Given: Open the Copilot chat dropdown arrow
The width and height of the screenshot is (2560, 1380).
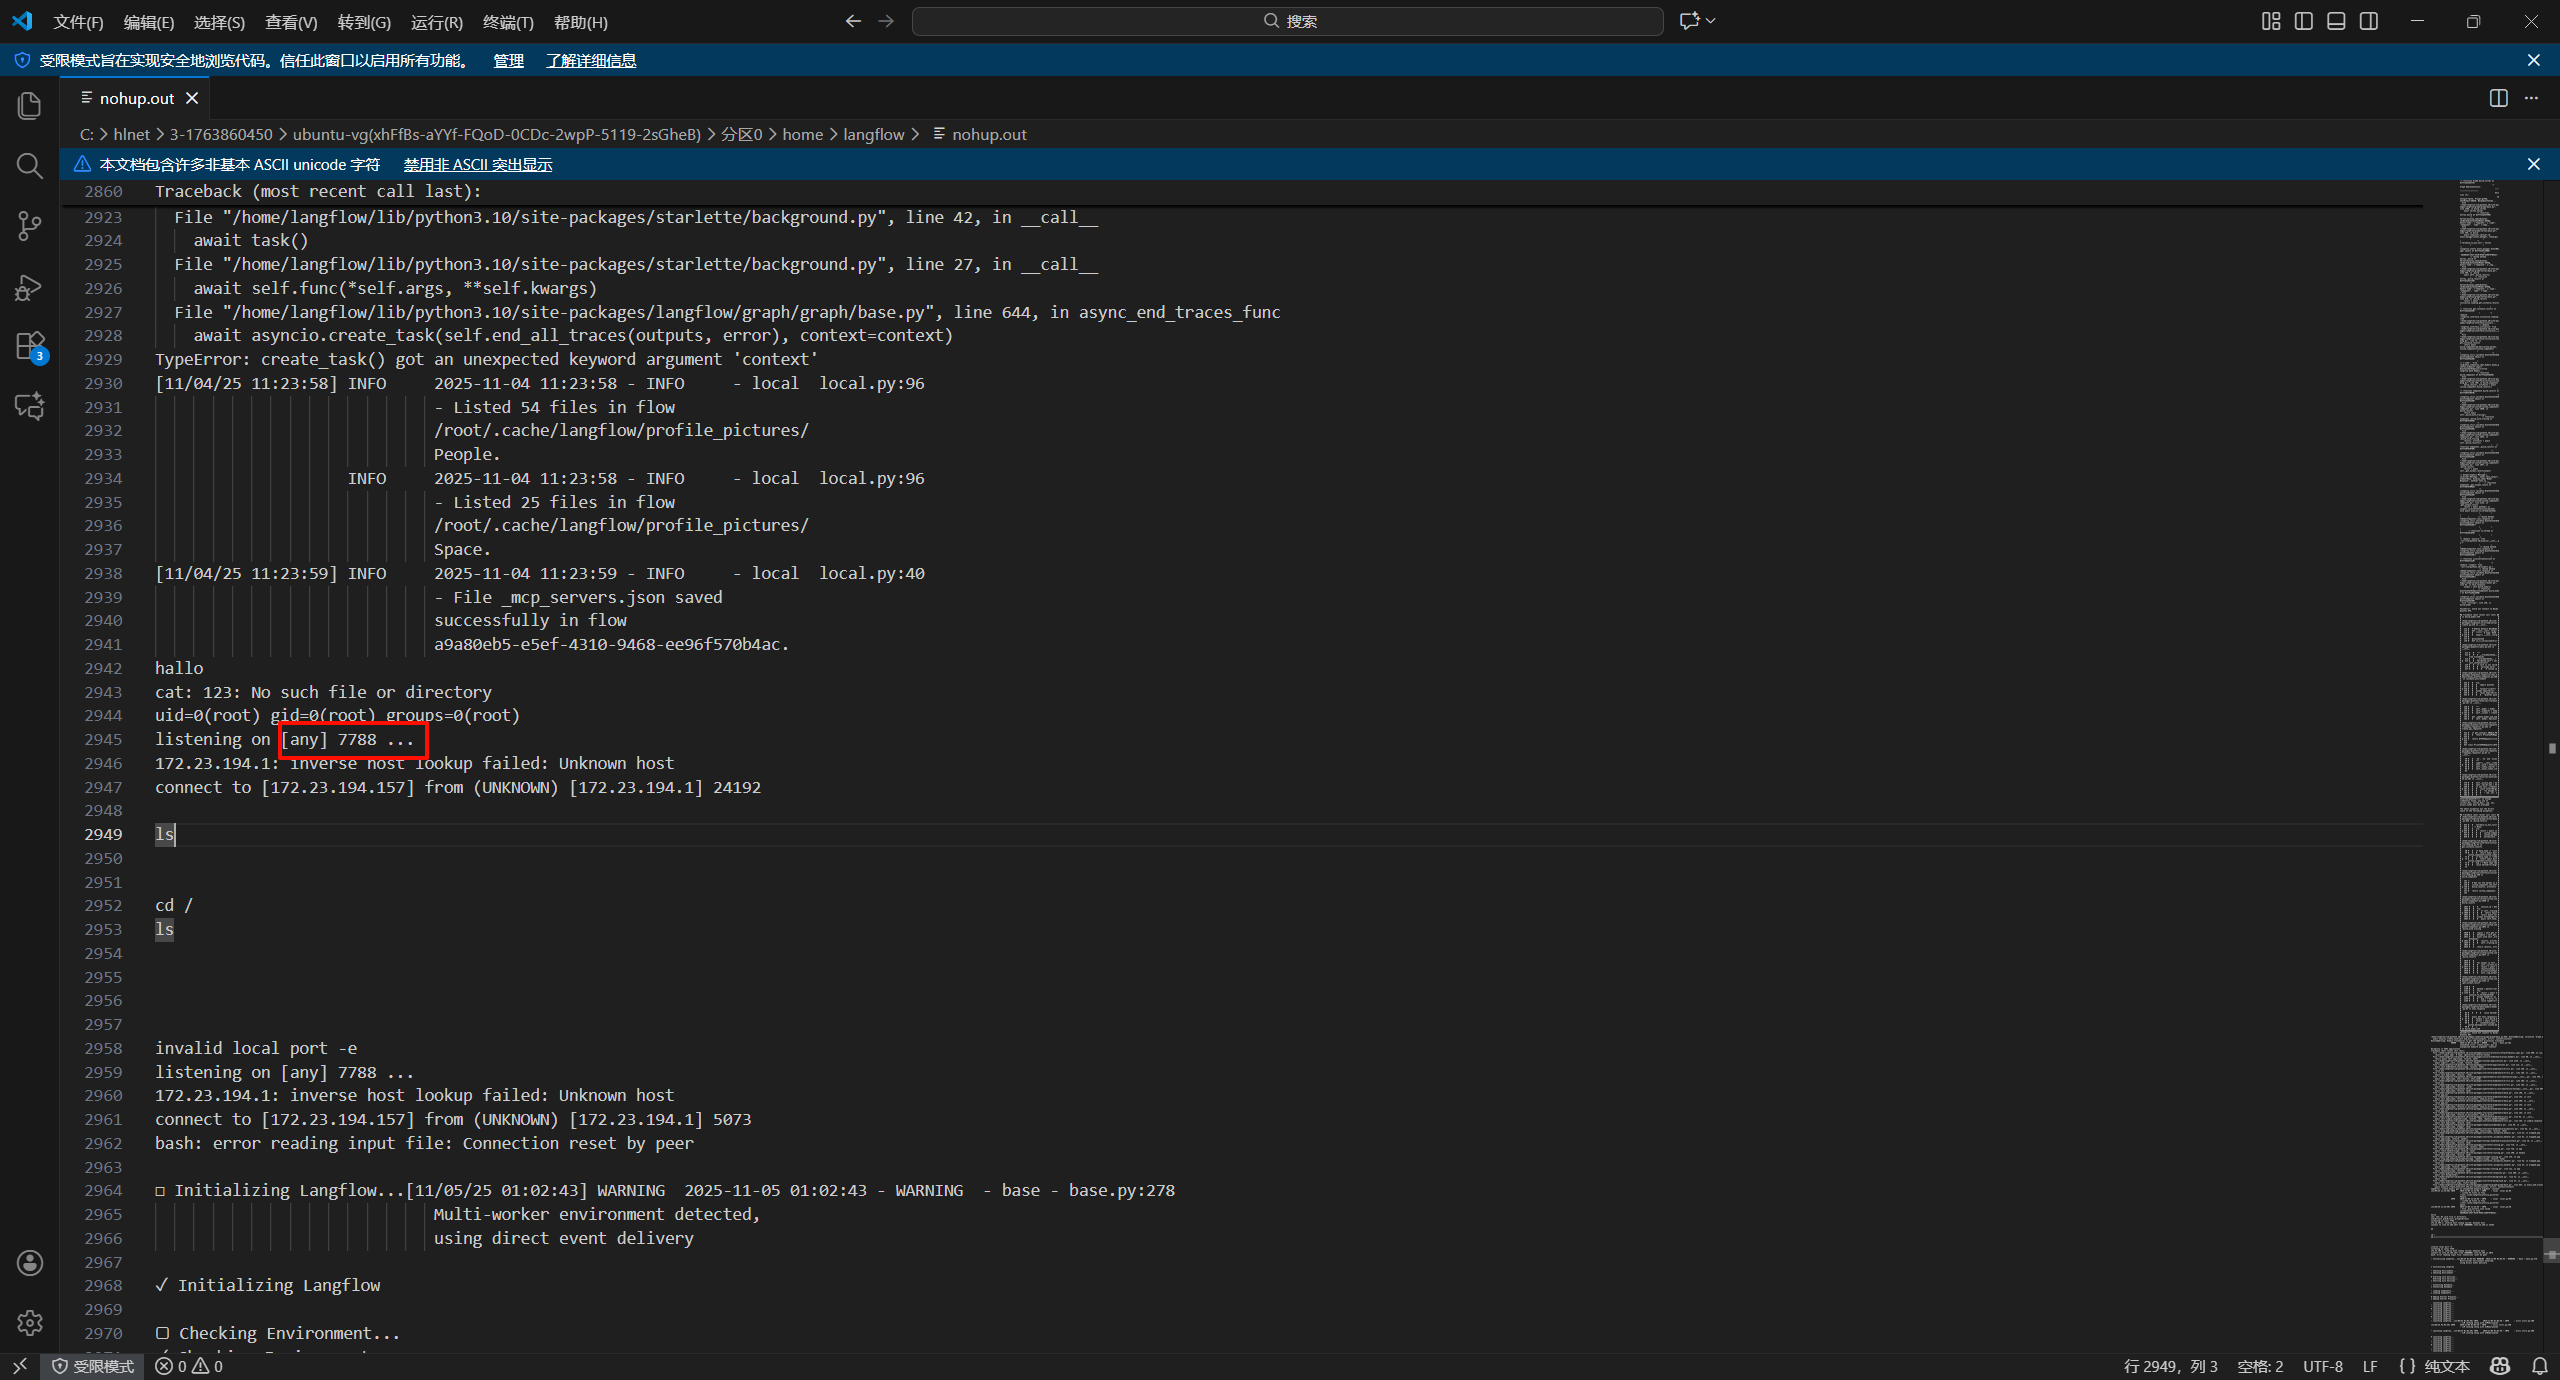Looking at the screenshot, I should pos(1711,21).
